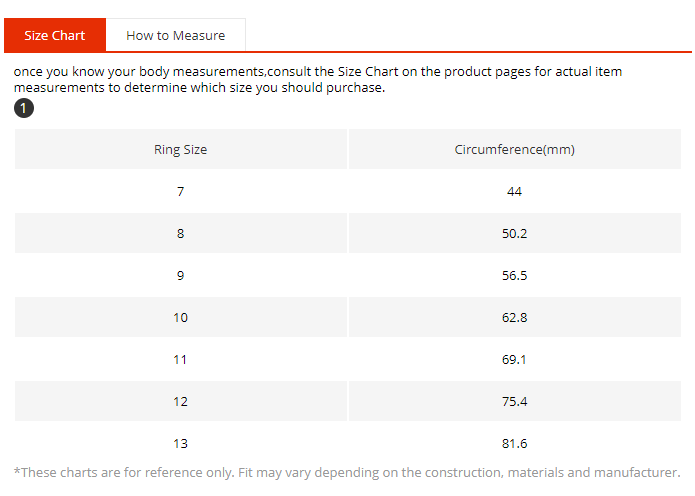Click the Circumference(mm) column header
Image resolution: width=695 pixels, height=496 pixels.
pyautogui.click(x=514, y=150)
